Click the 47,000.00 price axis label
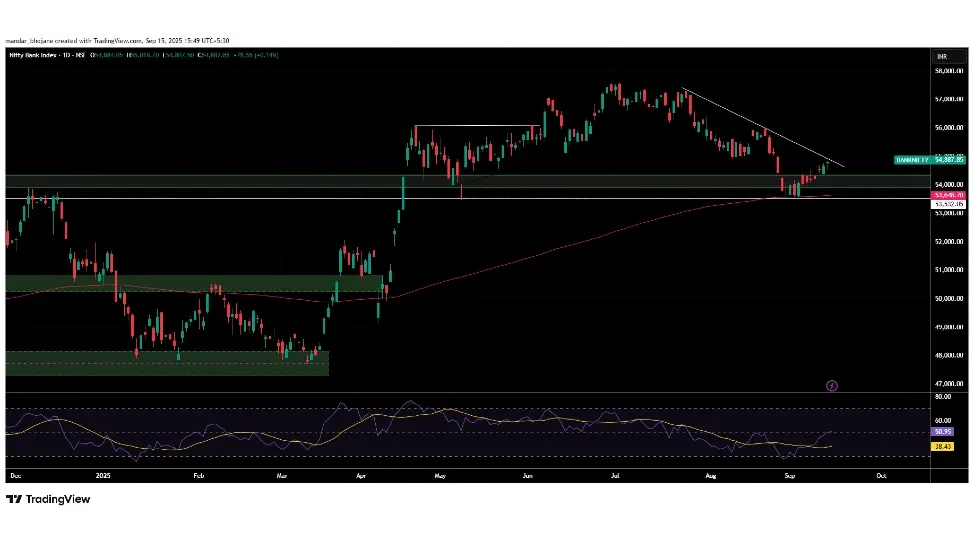Viewport: 974px width, 548px height. click(x=949, y=384)
